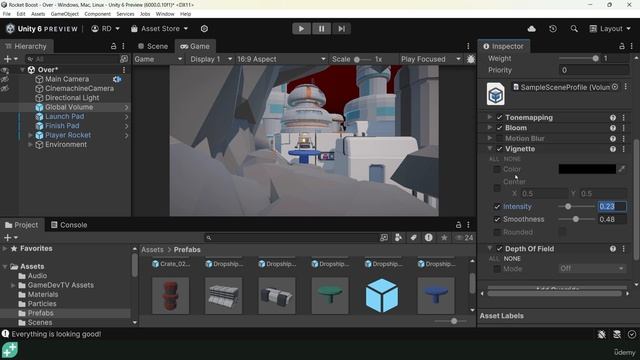Open the Vignette help icon
Image resolution: width=640 pixels, height=360 pixels.
[x=613, y=149]
